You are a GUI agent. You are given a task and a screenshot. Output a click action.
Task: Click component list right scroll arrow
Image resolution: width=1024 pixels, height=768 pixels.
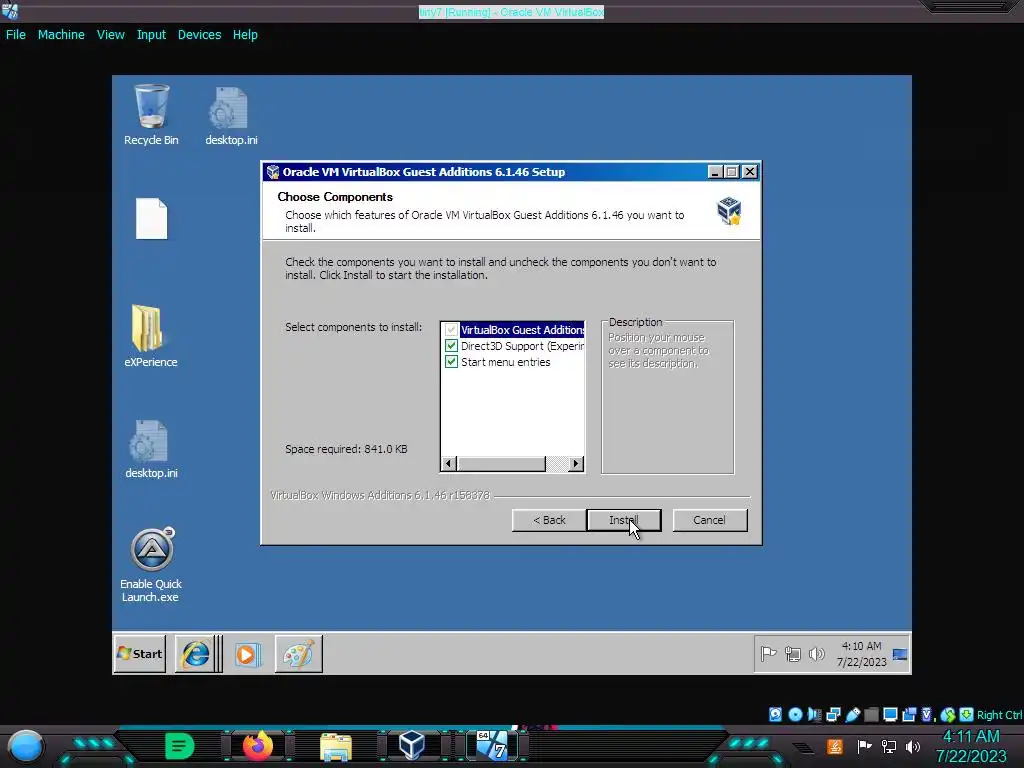tap(575, 464)
